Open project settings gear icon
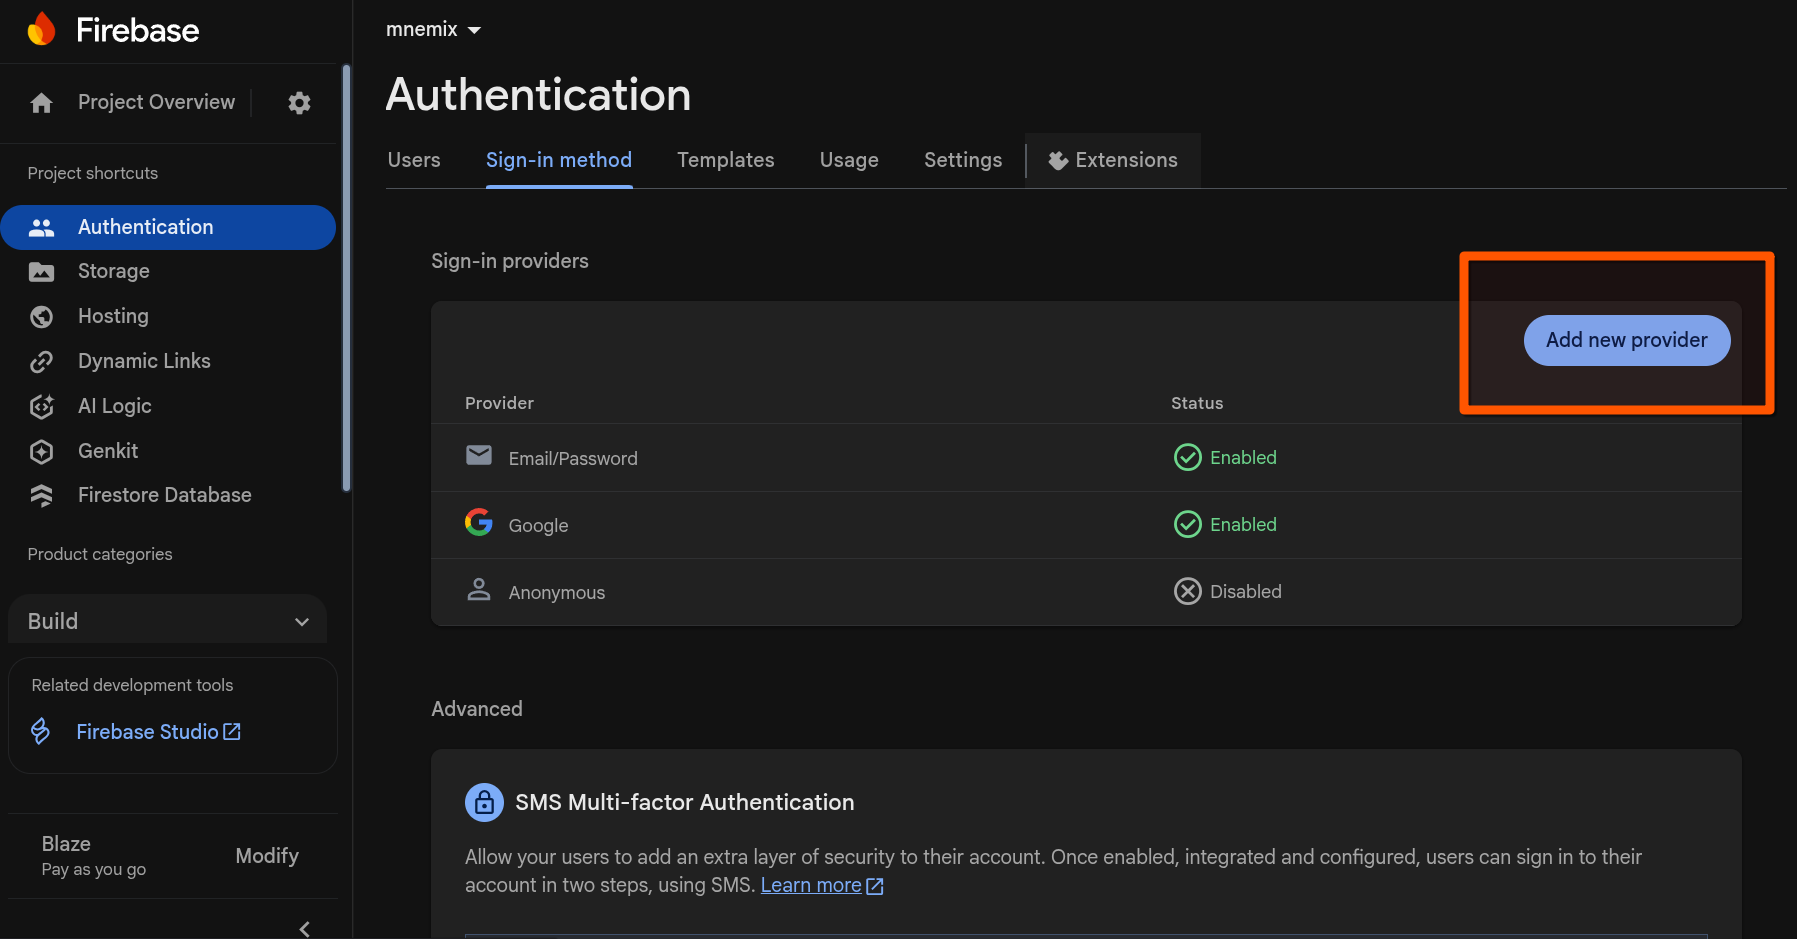 [298, 102]
